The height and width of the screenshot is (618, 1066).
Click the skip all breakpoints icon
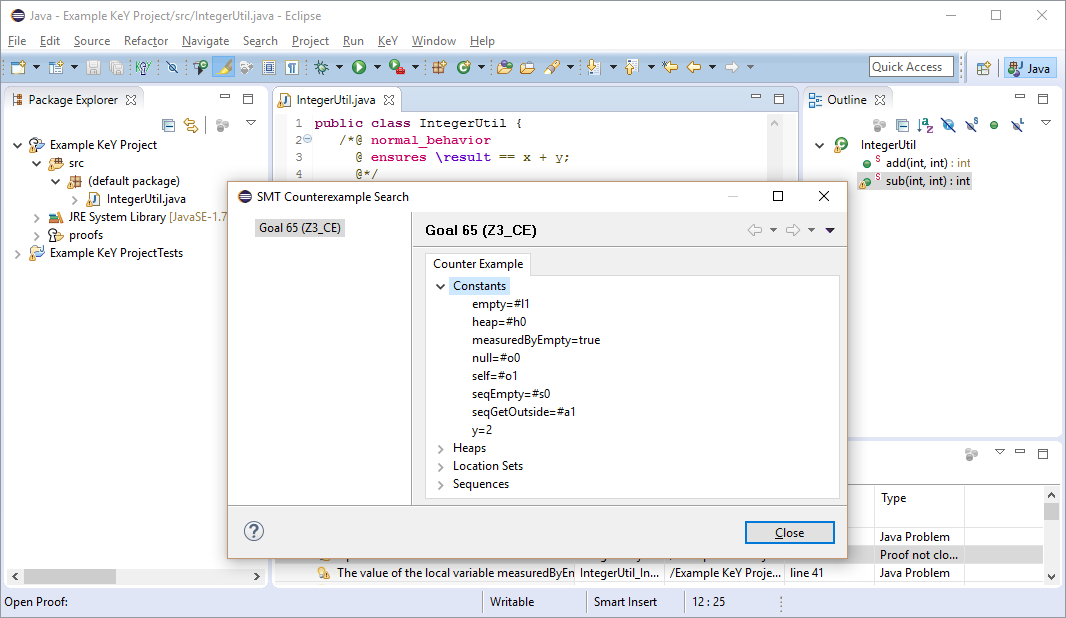(172, 67)
